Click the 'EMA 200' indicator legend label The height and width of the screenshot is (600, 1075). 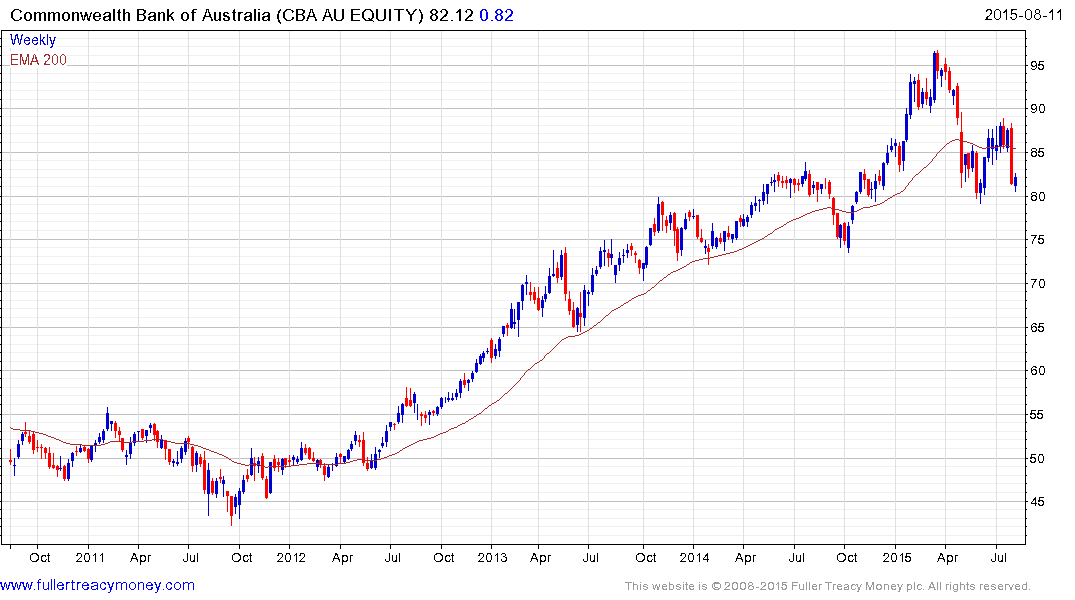(x=38, y=60)
